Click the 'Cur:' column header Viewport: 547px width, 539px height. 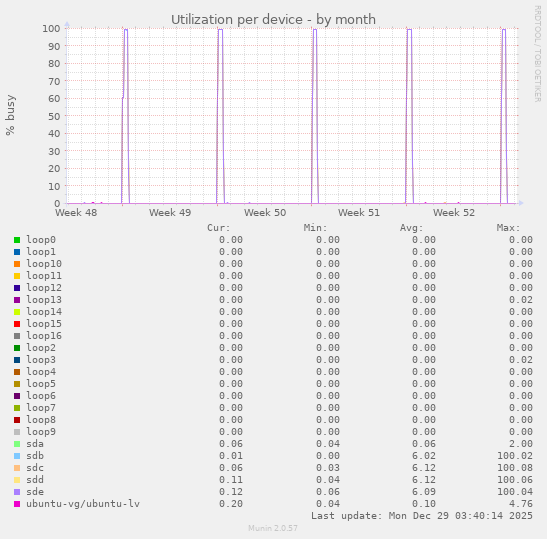[x=219, y=228]
